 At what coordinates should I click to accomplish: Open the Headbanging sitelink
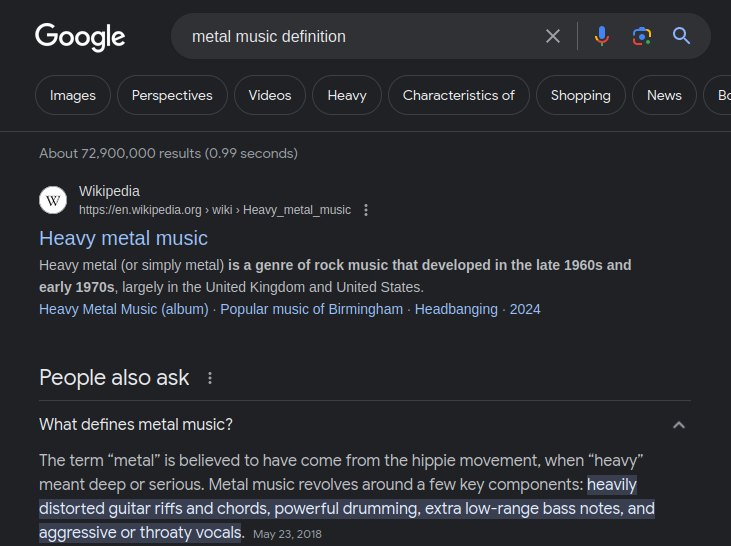(x=456, y=309)
